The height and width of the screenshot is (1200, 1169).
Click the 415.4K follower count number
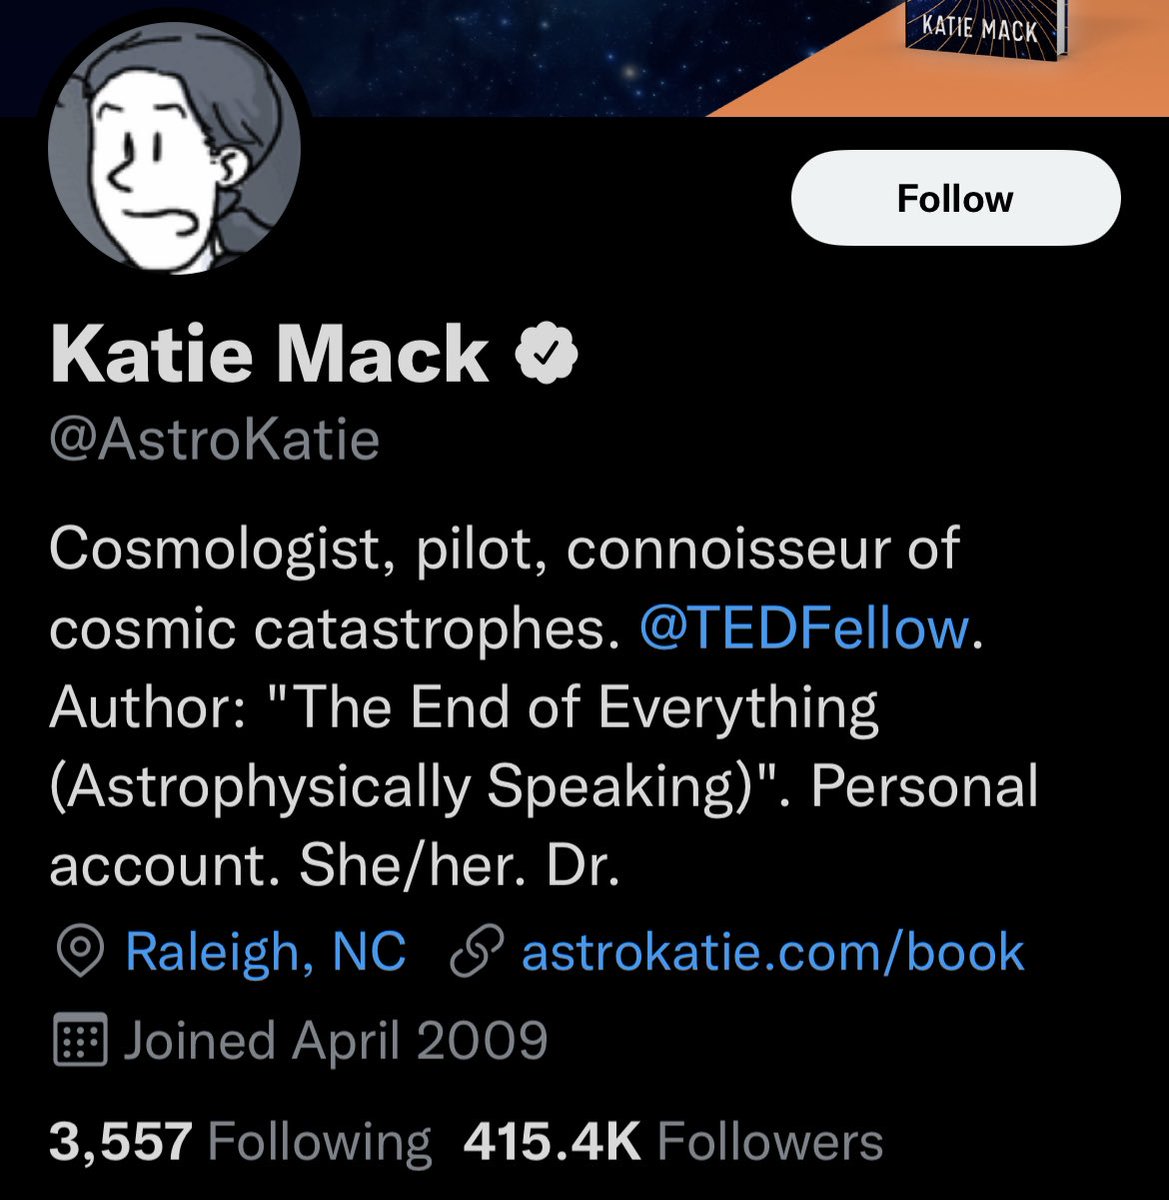point(551,1142)
